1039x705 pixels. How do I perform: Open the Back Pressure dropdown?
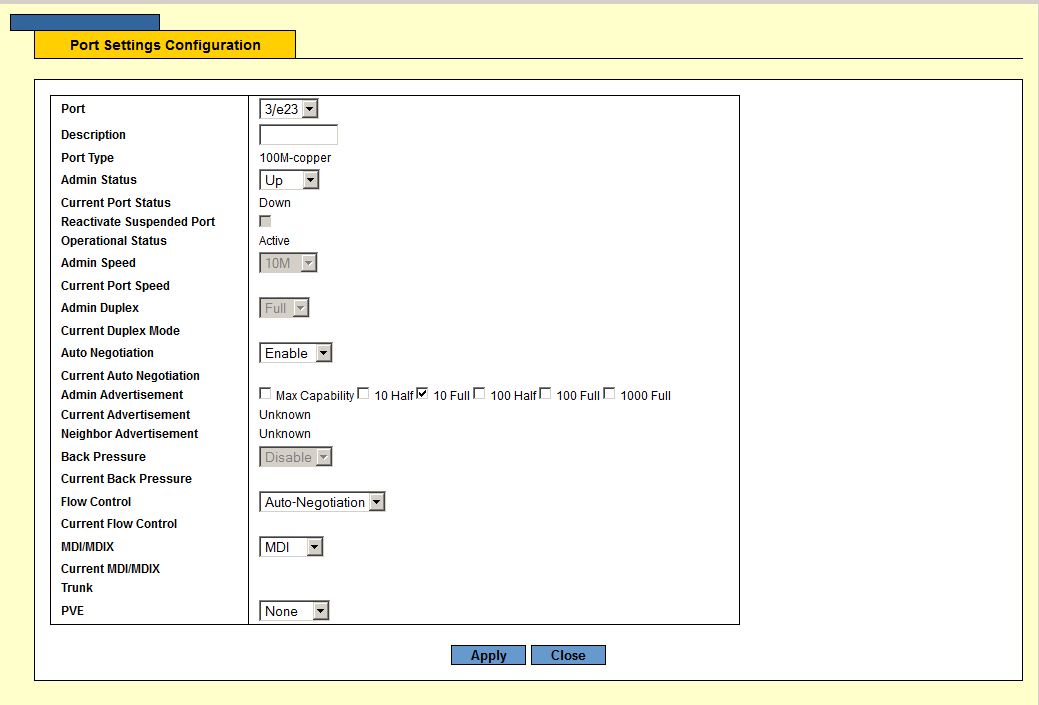coord(295,457)
